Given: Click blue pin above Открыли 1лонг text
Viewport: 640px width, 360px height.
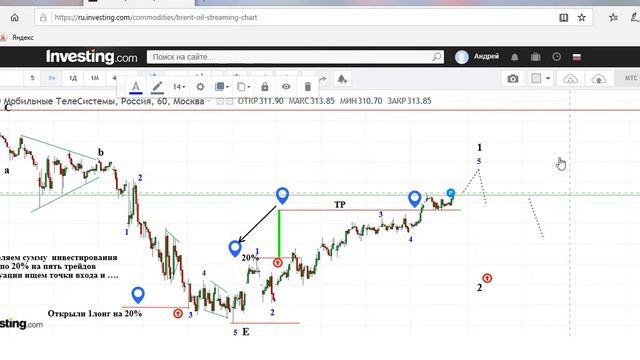Looking at the screenshot, I should pos(138,295).
